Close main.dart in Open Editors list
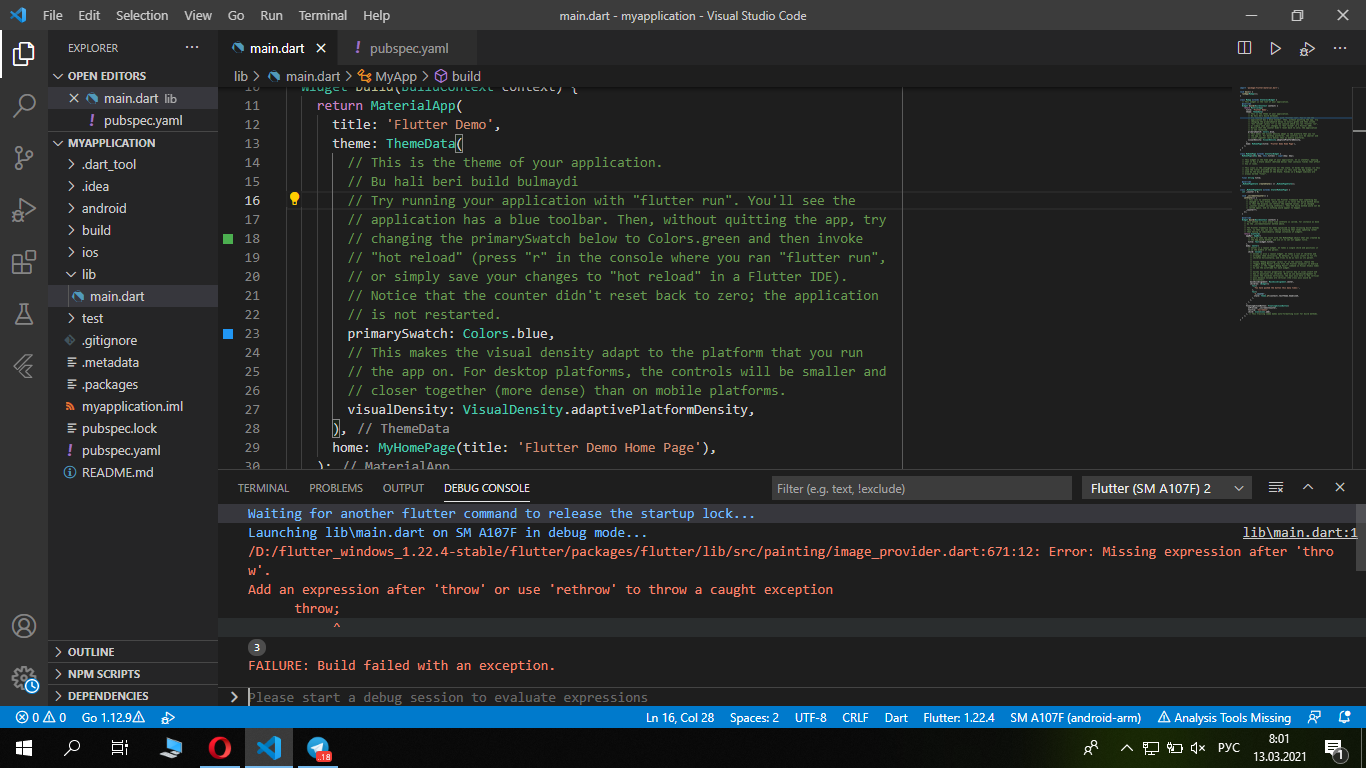 click(x=73, y=98)
